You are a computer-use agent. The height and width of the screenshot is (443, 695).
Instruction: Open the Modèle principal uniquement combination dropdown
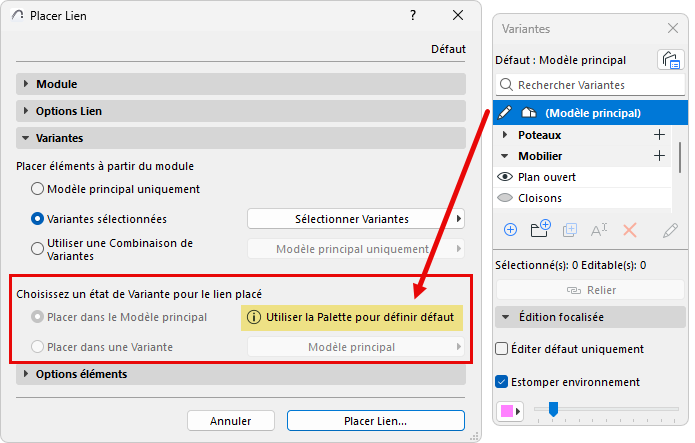pos(355,249)
